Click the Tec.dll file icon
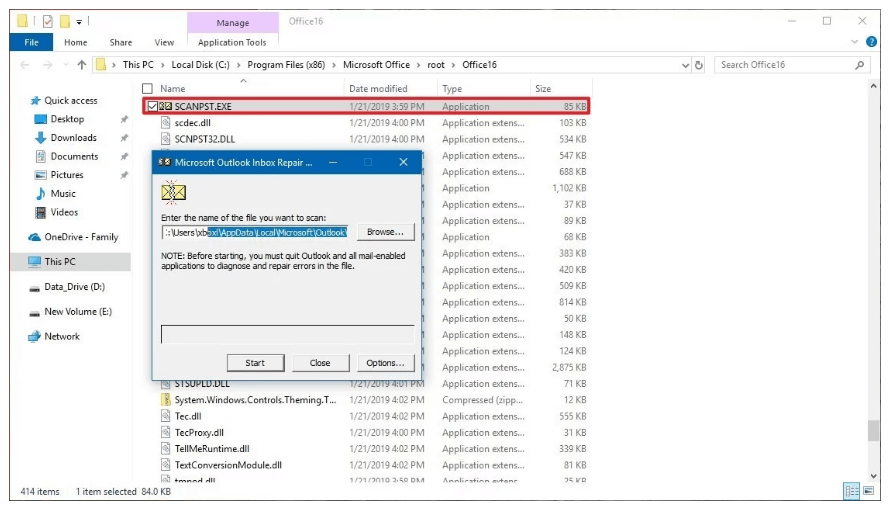 tap(165, 416)
